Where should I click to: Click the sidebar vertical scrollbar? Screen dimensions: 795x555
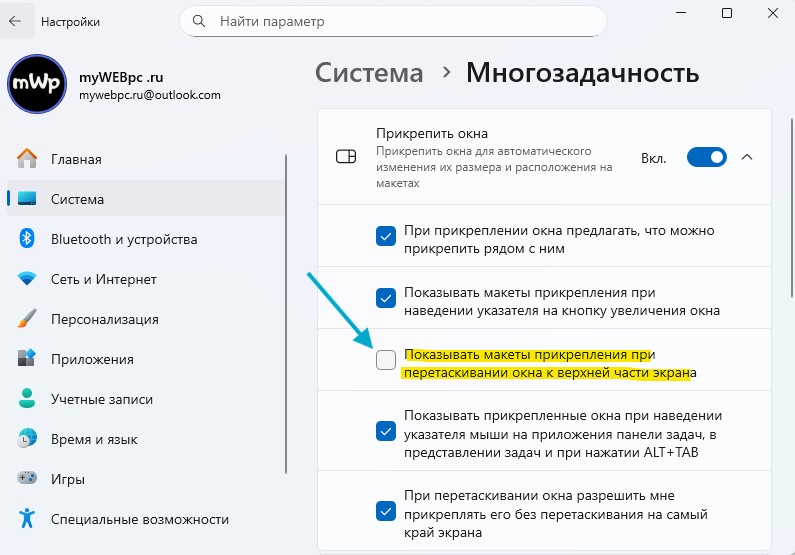coord(286,314)
